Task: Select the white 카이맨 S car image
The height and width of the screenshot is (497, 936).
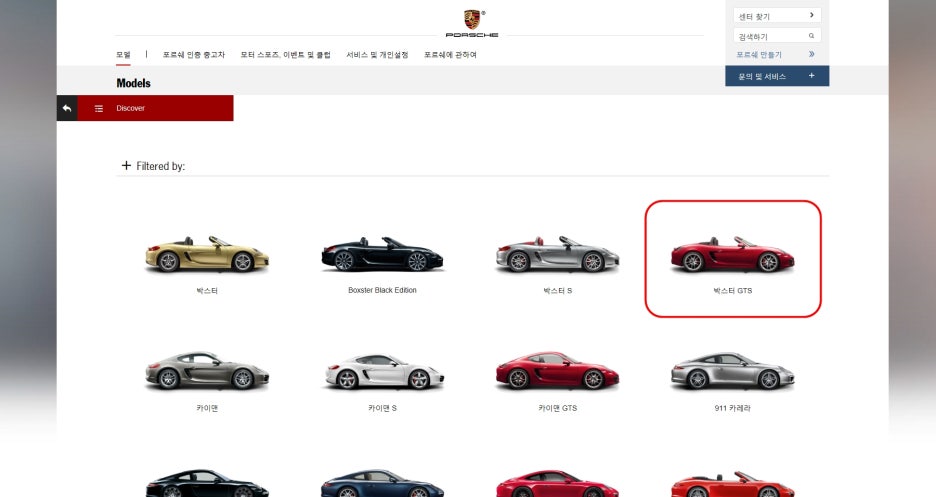Action: [x=384, y=371]
